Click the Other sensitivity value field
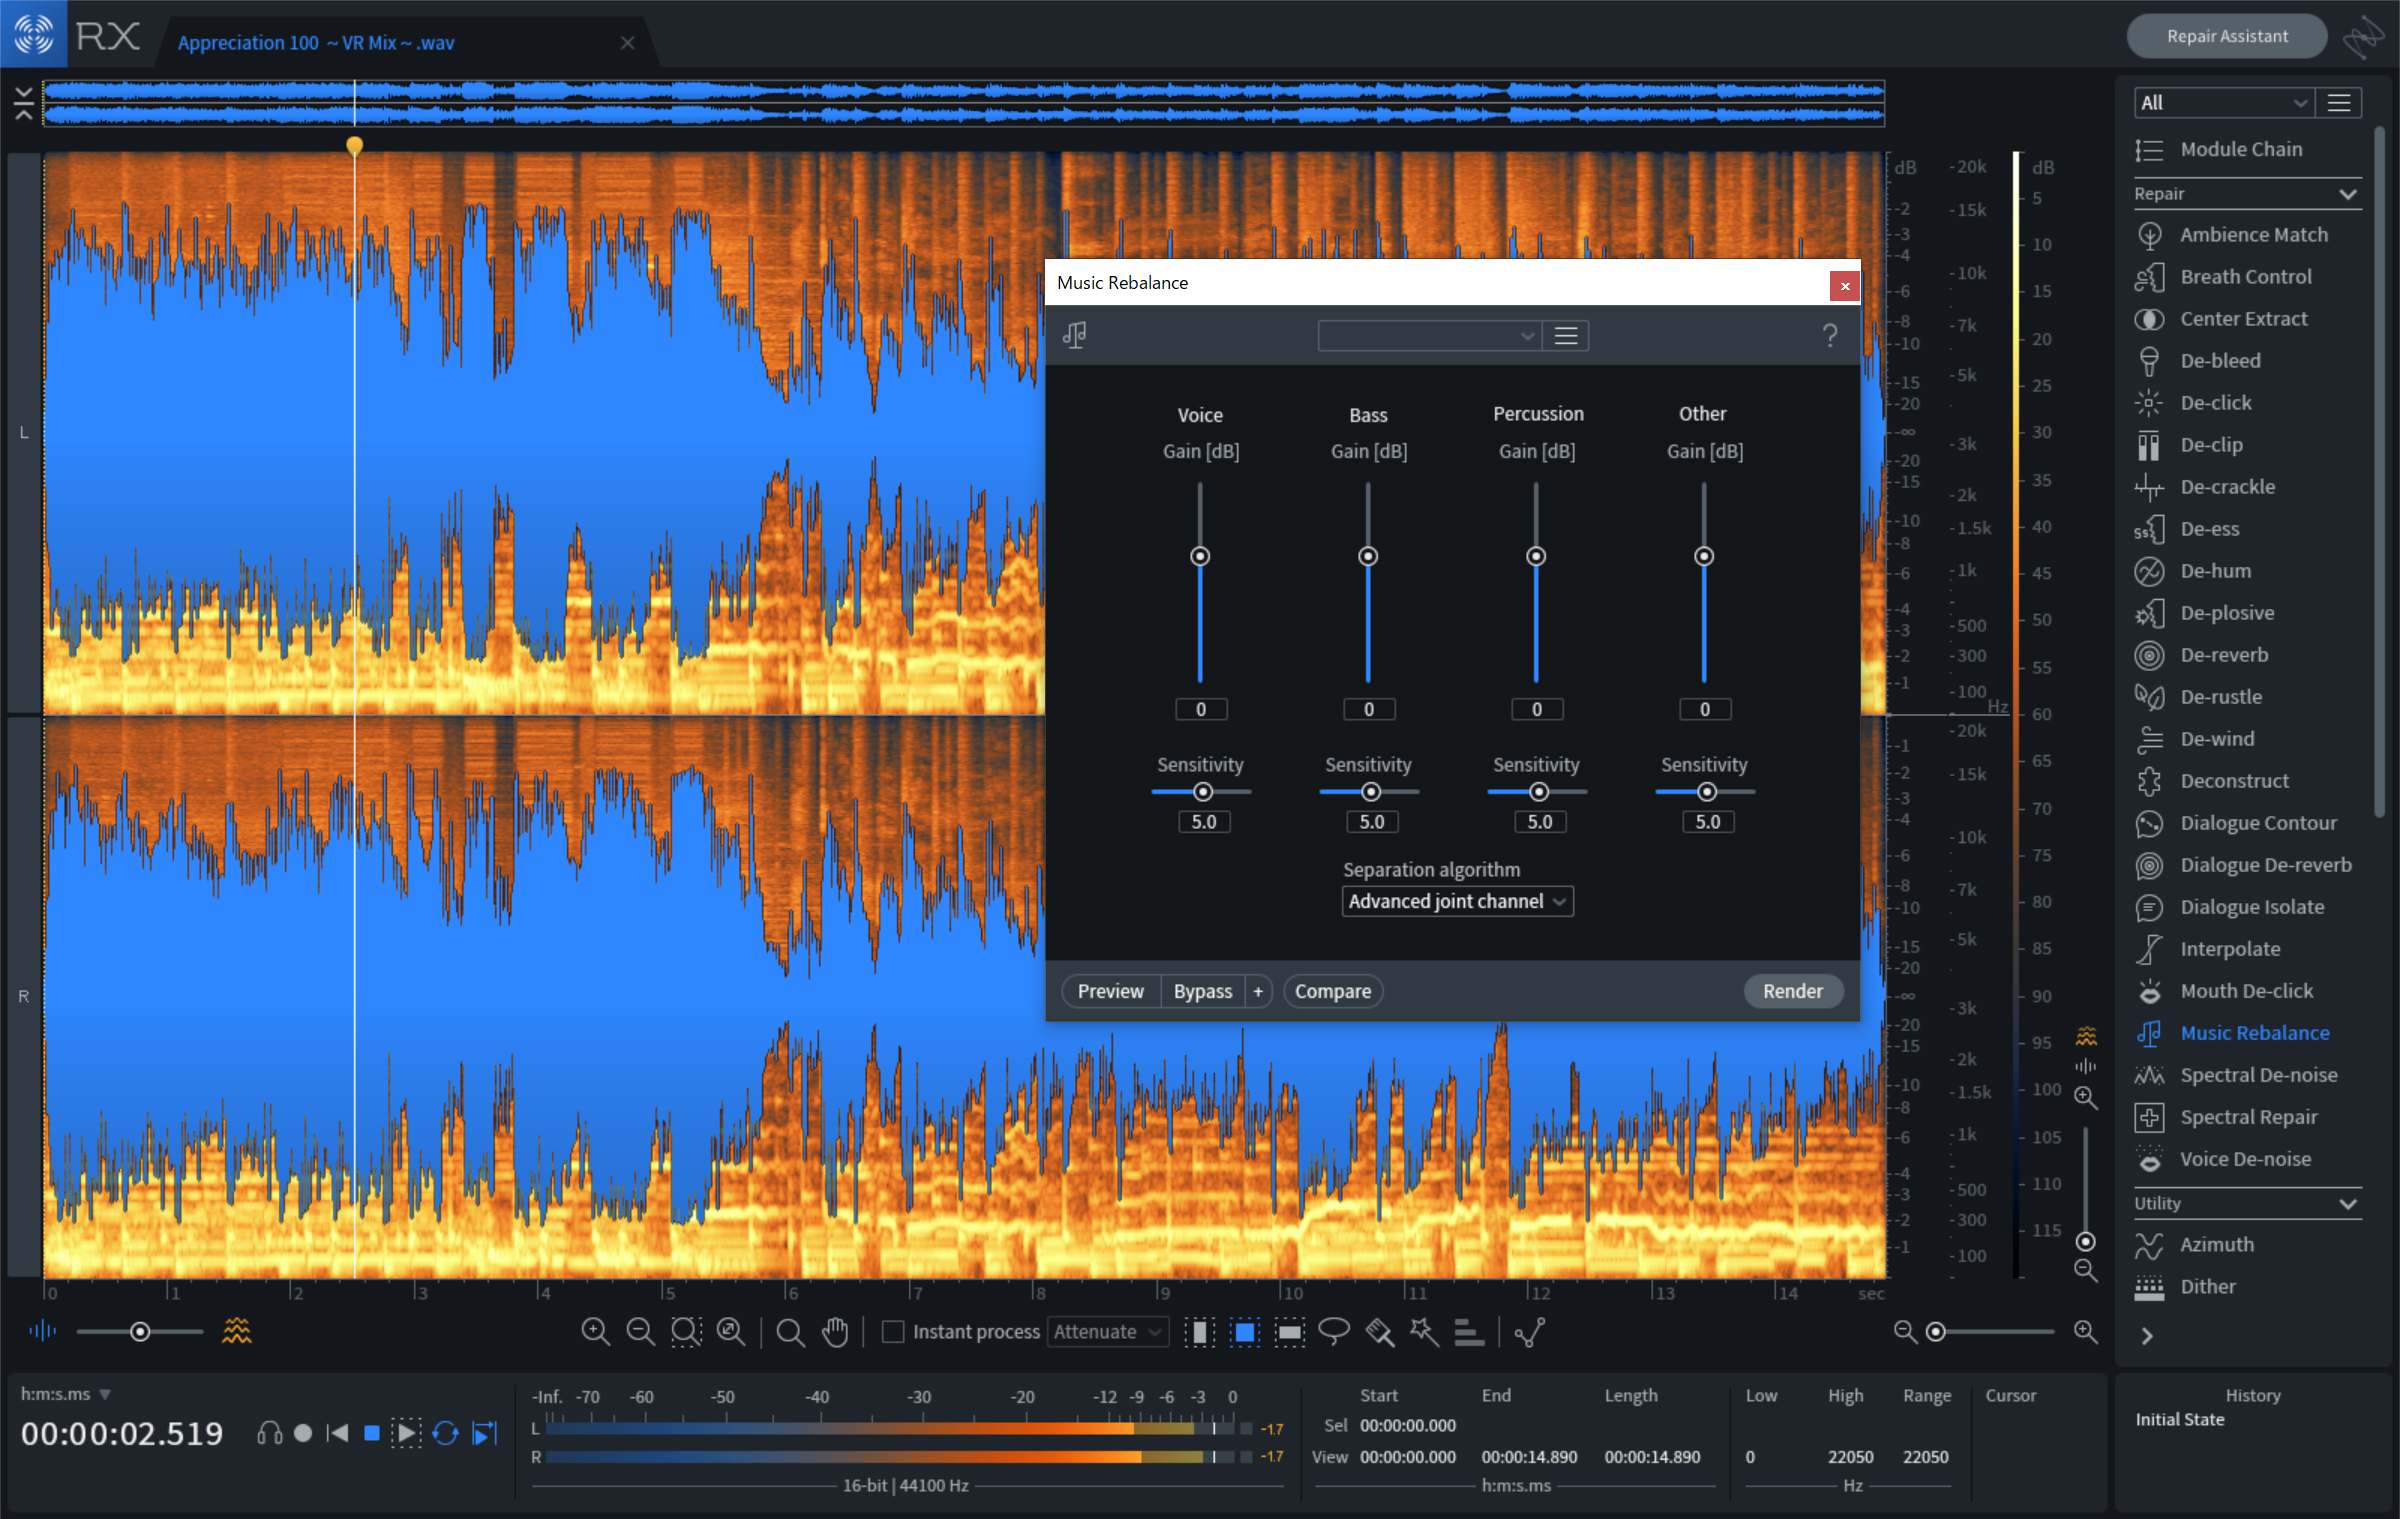 click(x=1707, y=822)
